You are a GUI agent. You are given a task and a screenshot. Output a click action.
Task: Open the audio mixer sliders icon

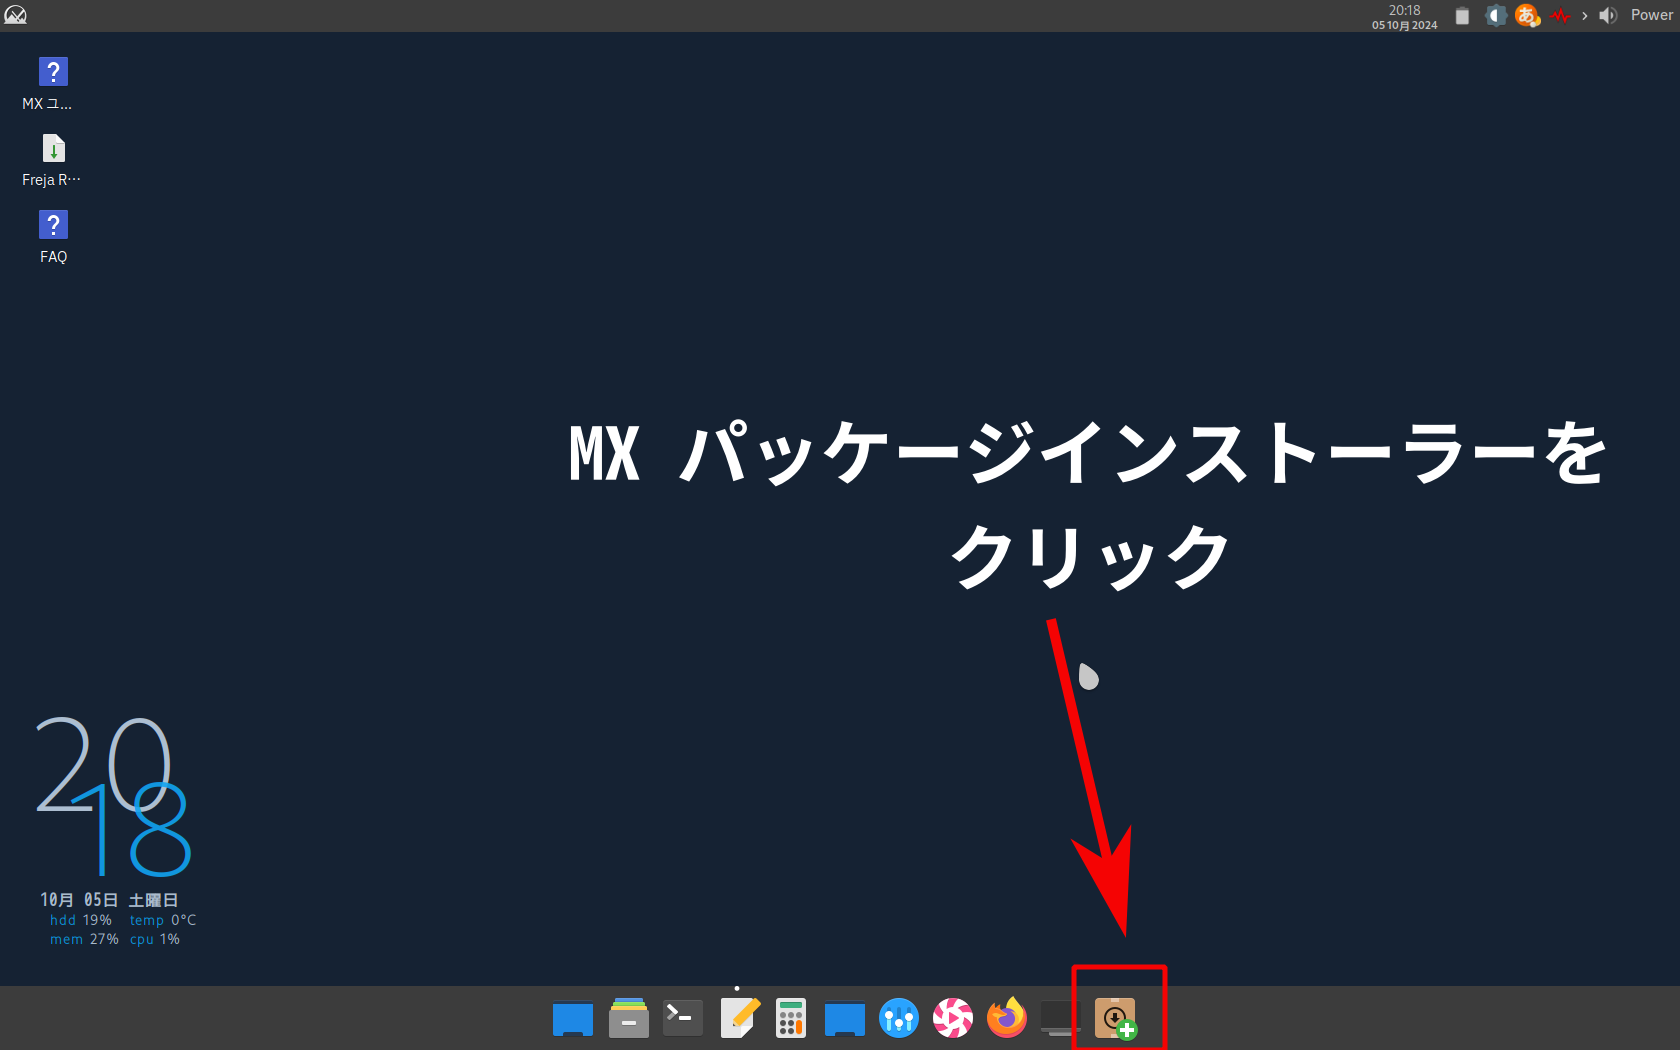[x=899, y=1018]
